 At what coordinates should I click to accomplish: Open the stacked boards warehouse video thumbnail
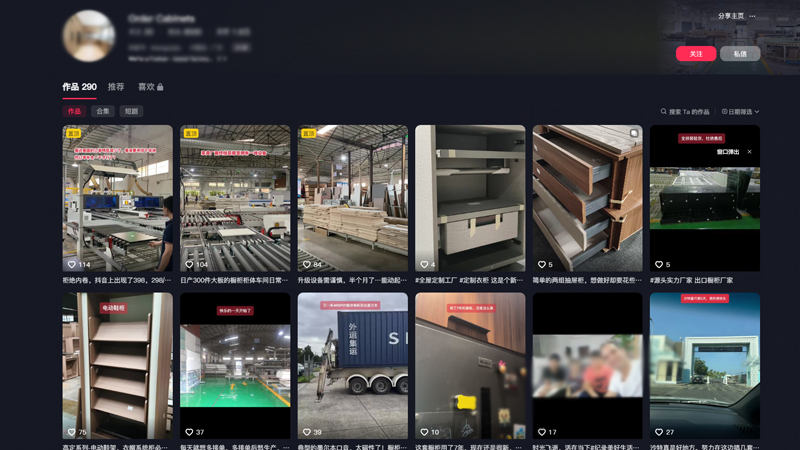point(353,198)
